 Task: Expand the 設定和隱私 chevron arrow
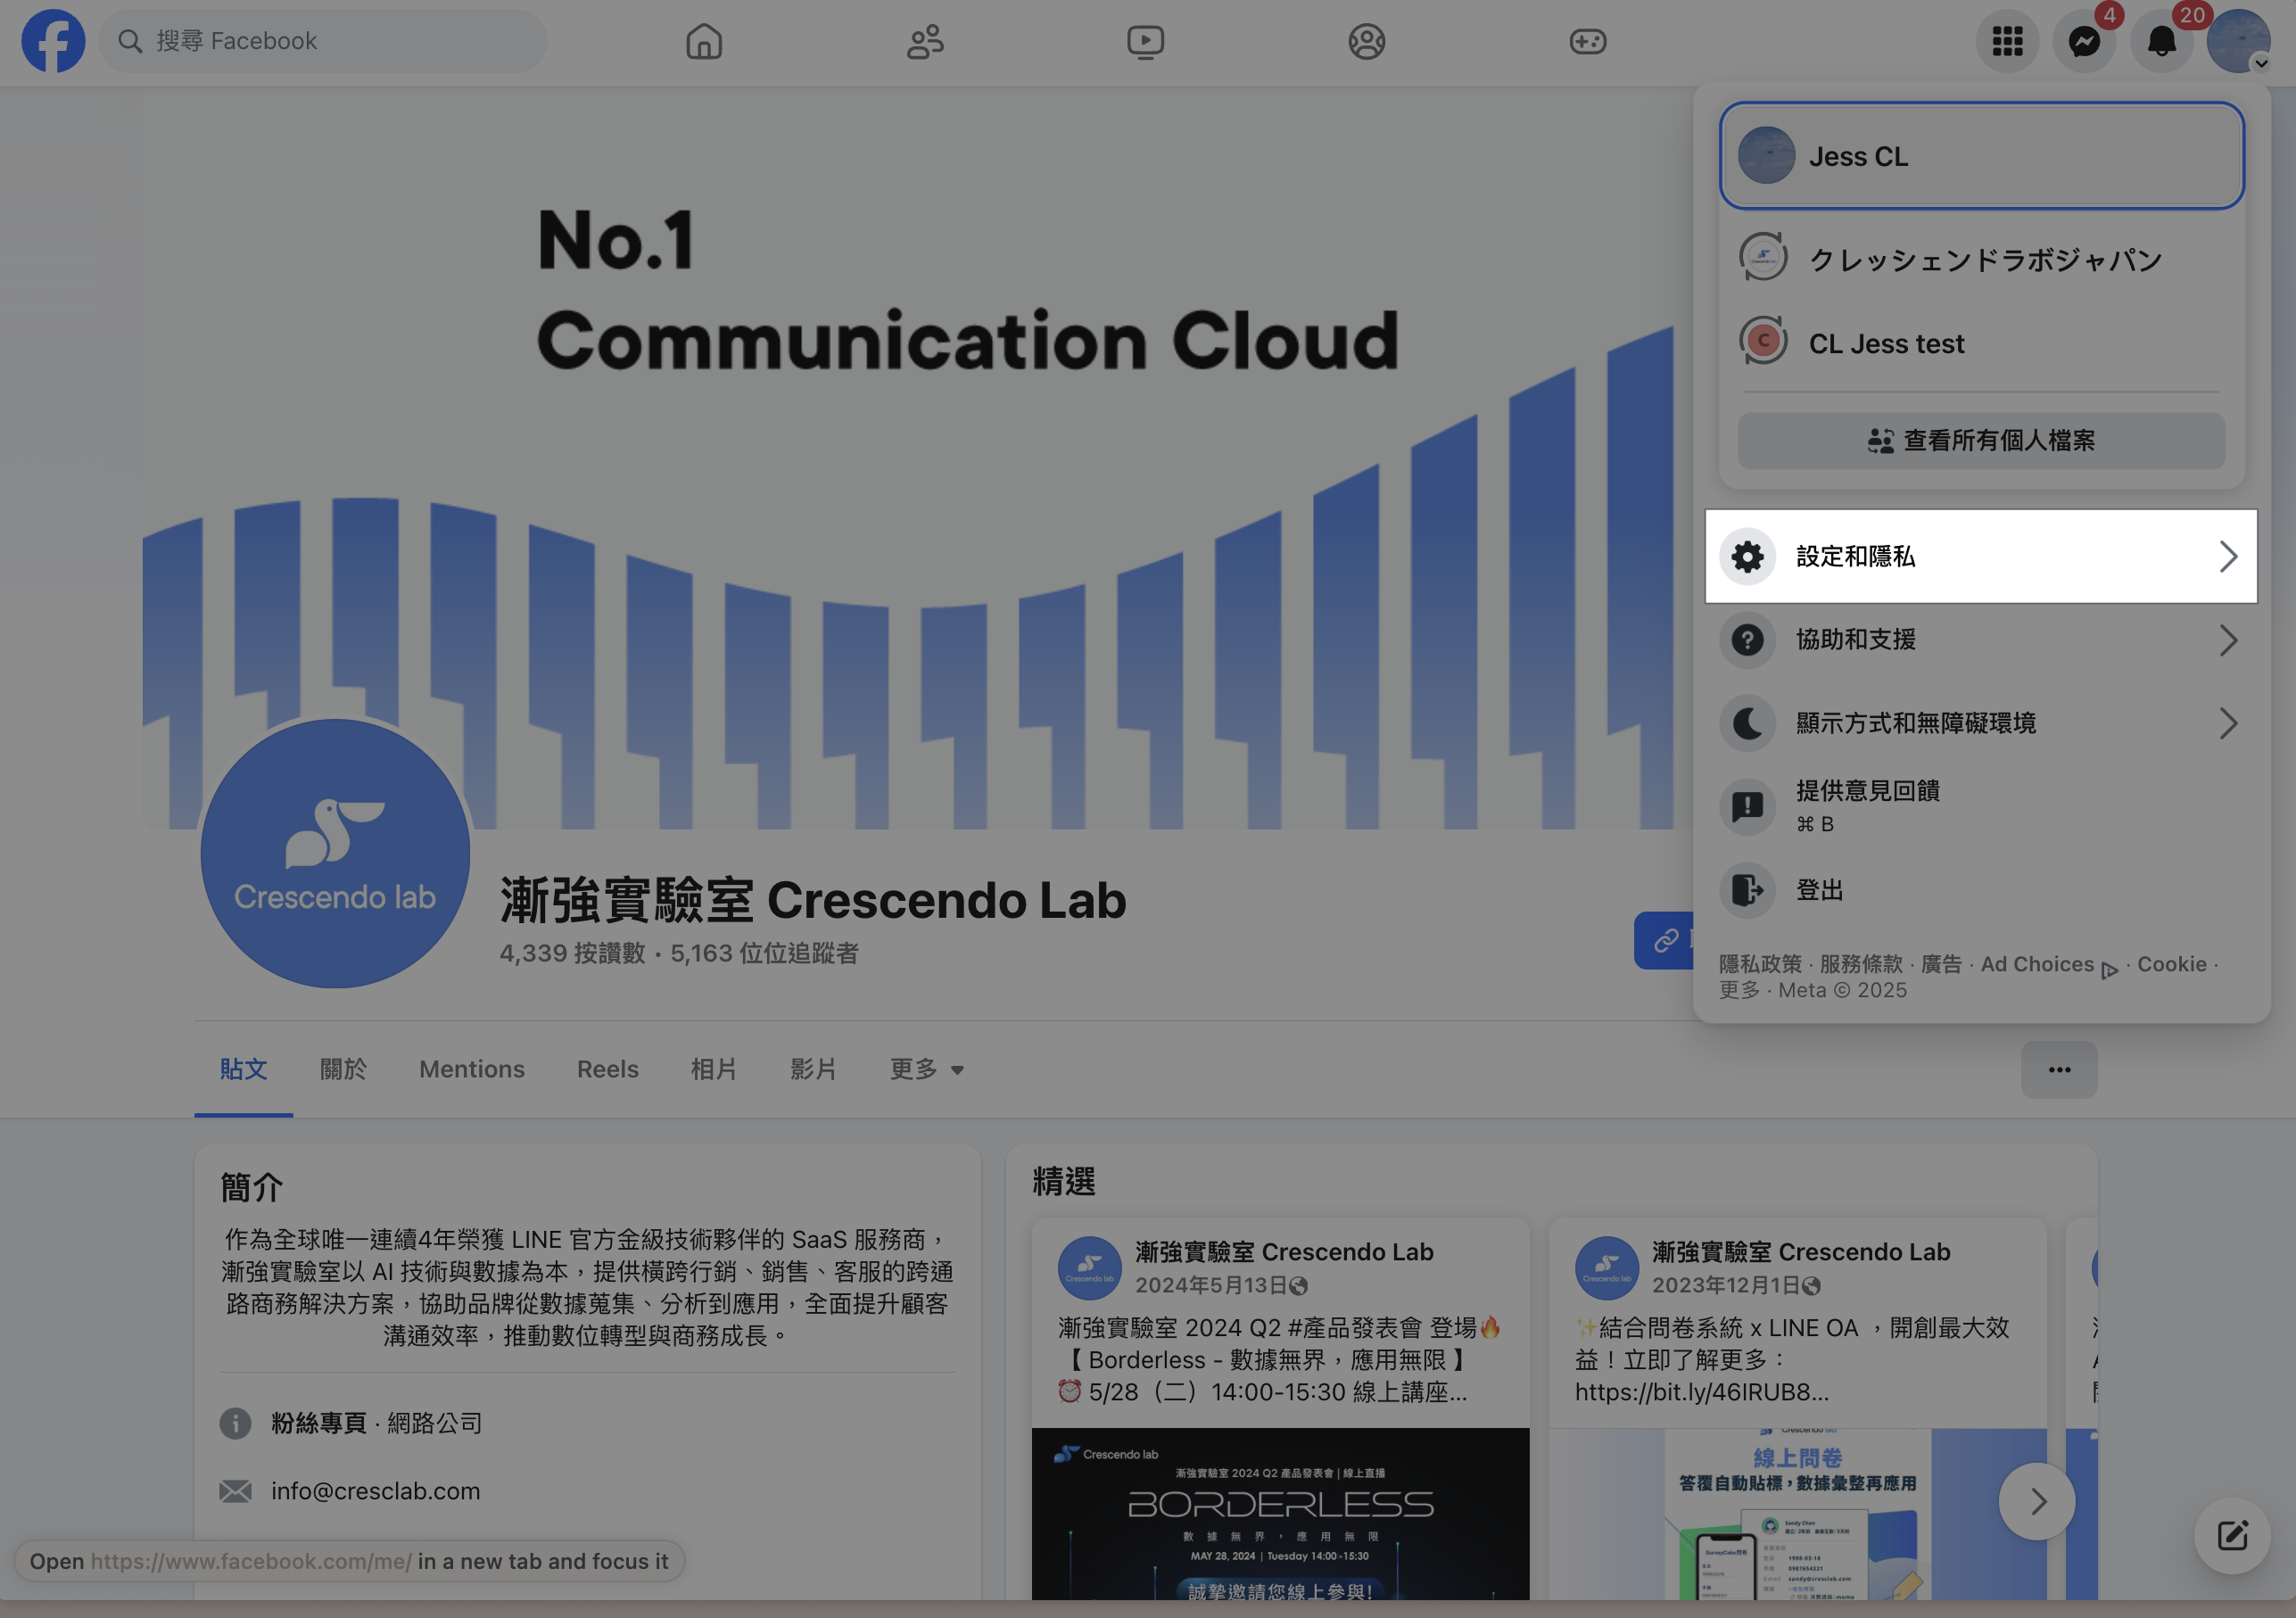[2228, 556]
